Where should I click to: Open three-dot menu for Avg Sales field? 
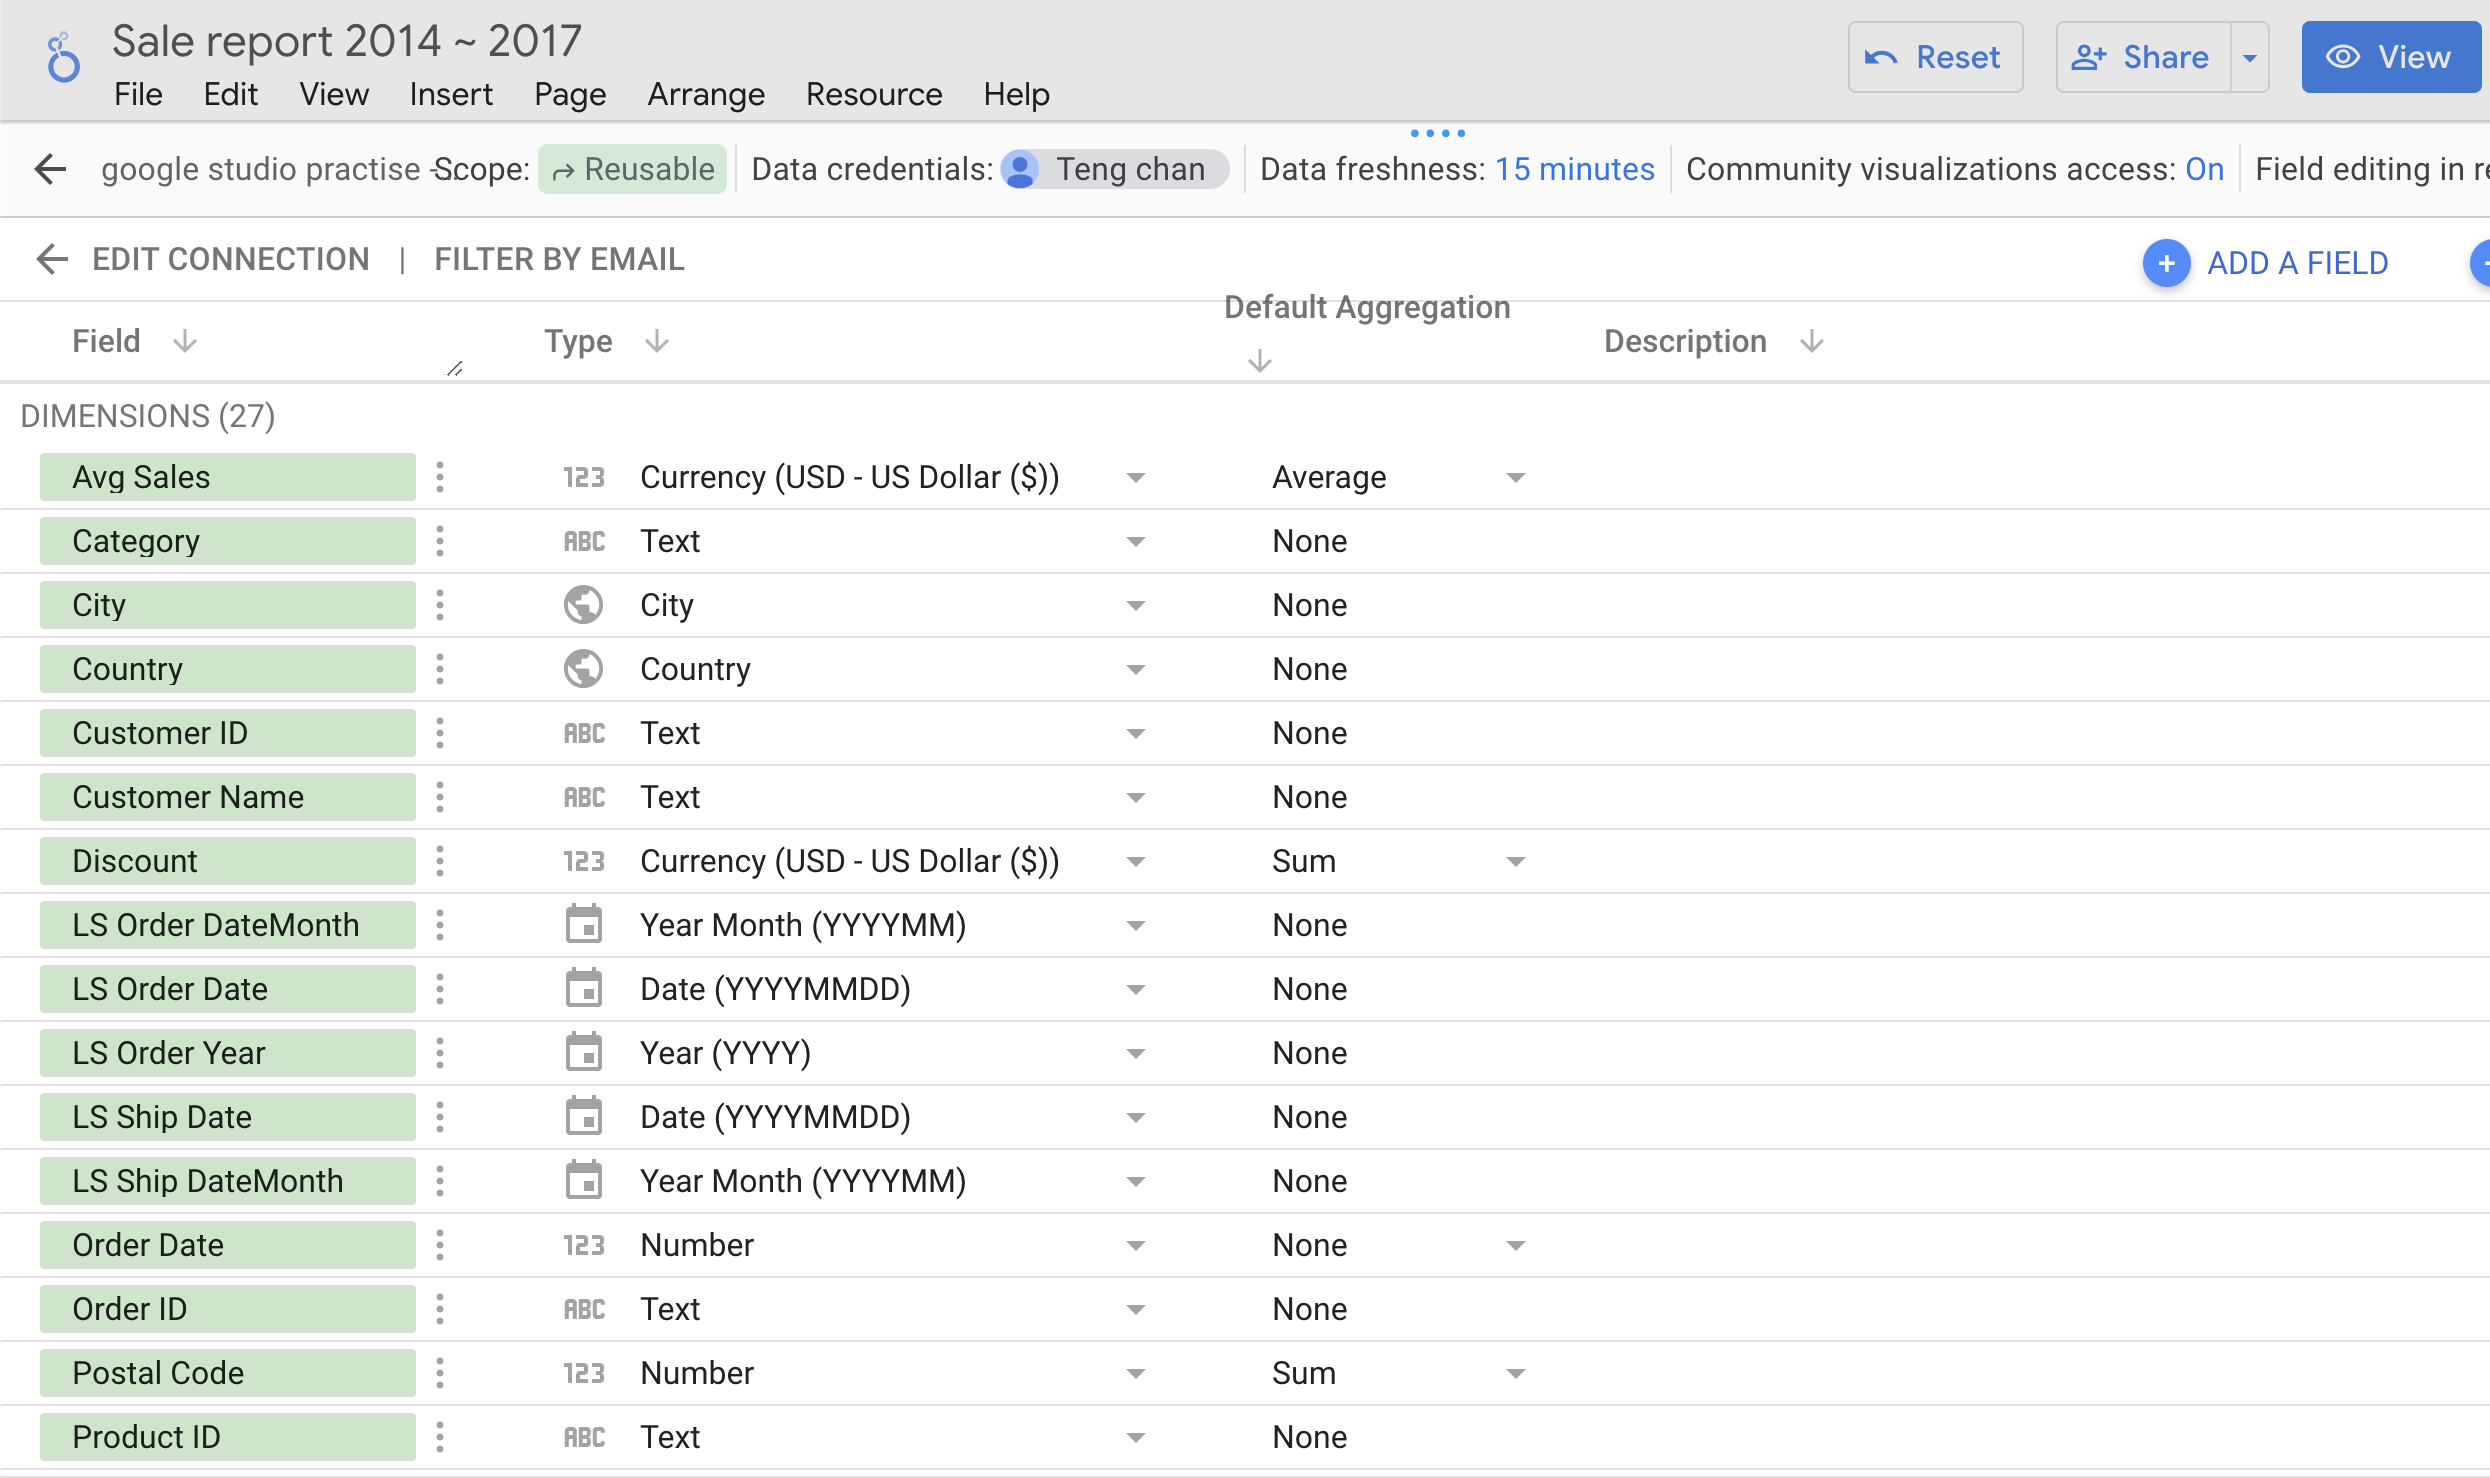coord(440,477)
